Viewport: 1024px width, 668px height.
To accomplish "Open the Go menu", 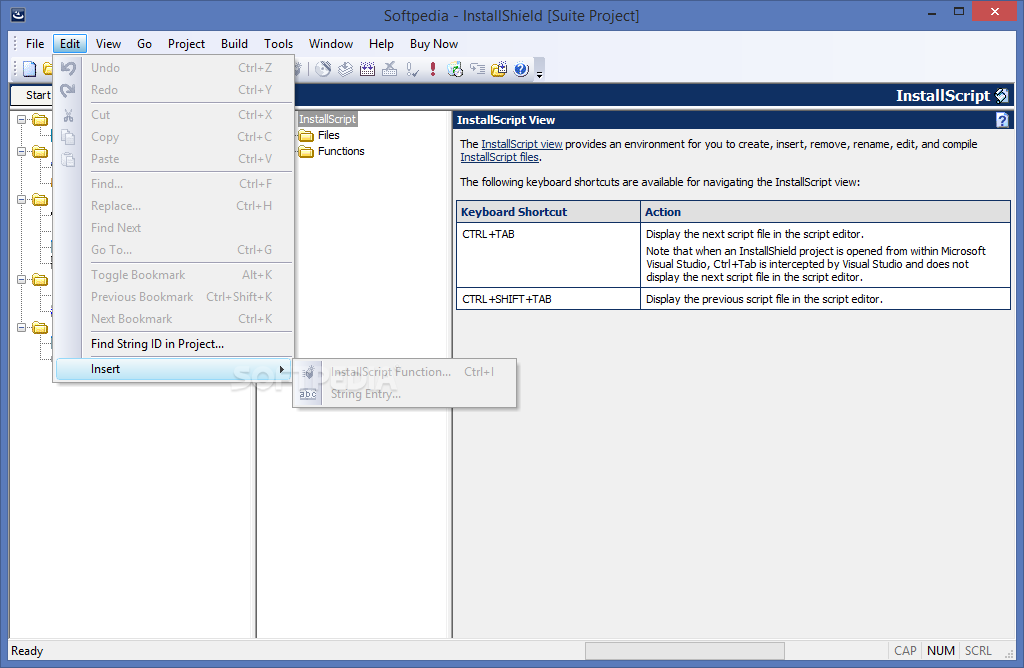I will (x=144, y=44).
